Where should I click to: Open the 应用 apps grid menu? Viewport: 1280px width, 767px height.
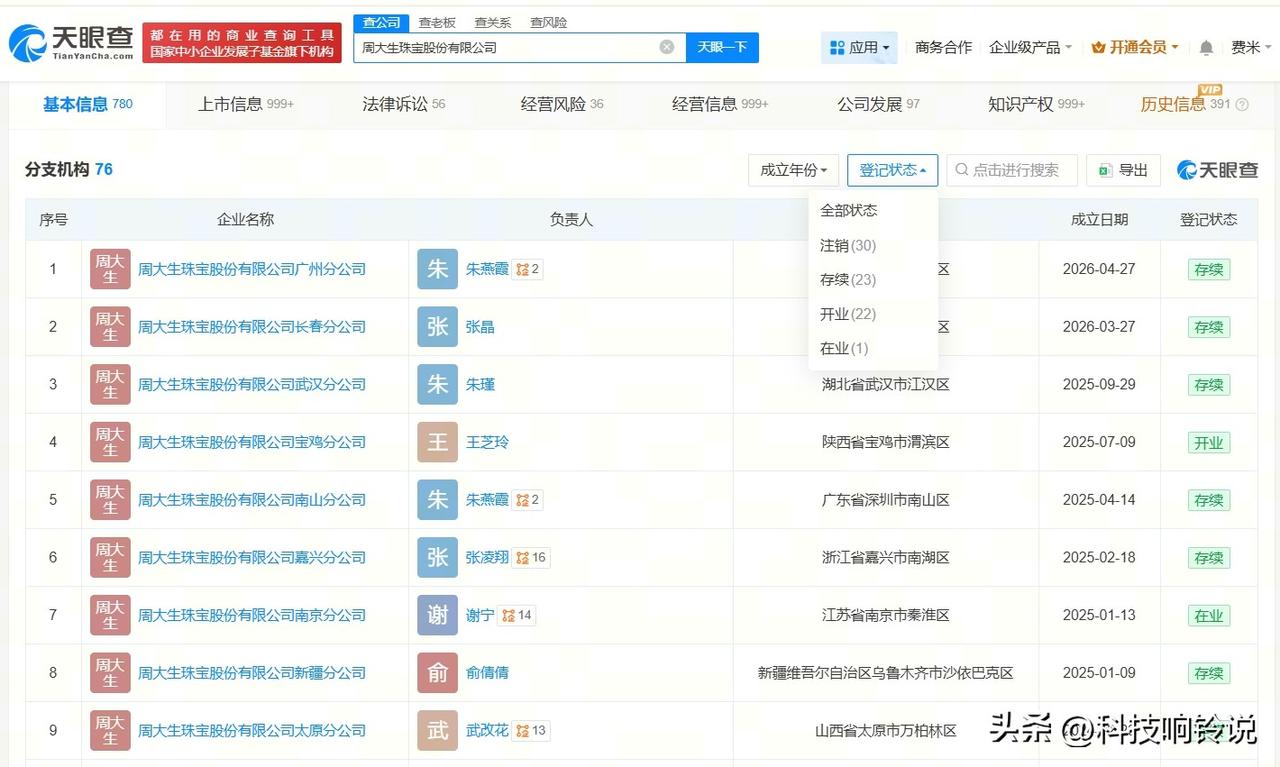pos(859,47)
